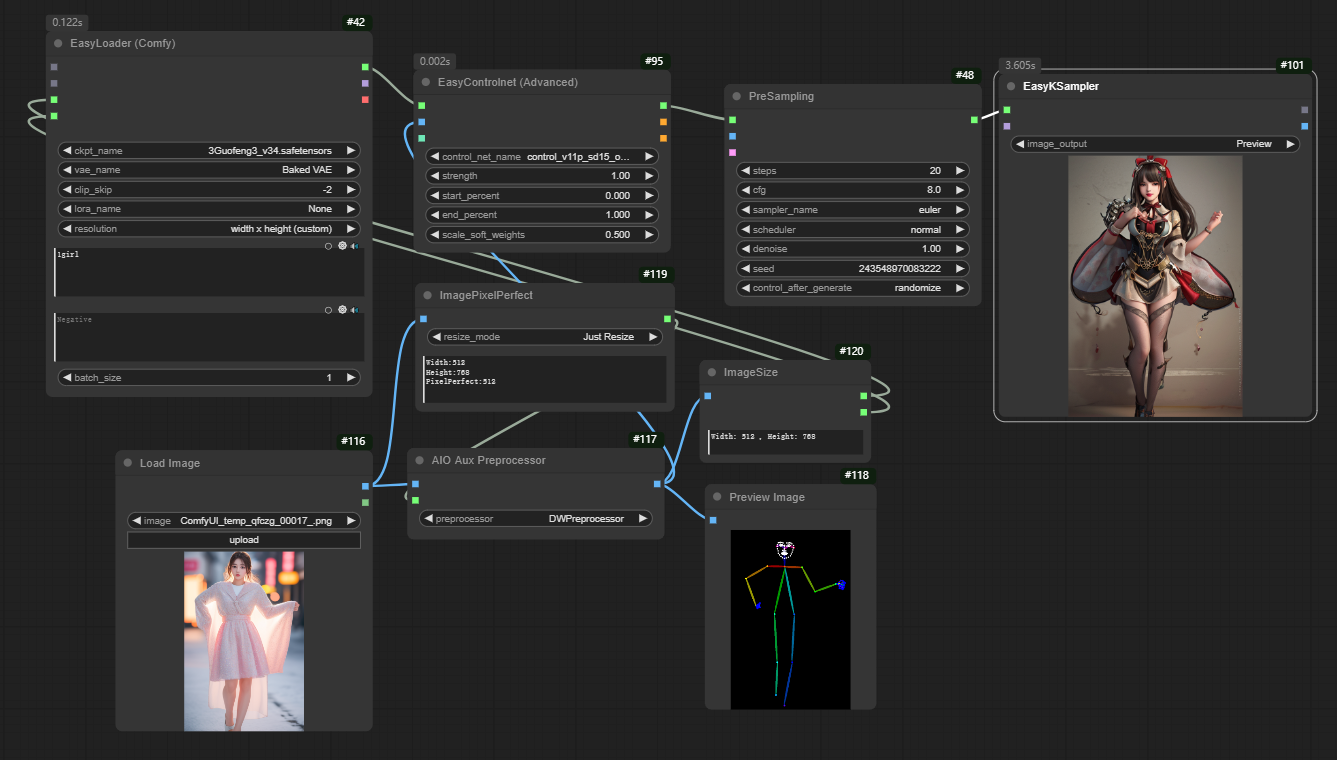
Task: Click the upload button in Load Image
Action: (244, 540)
